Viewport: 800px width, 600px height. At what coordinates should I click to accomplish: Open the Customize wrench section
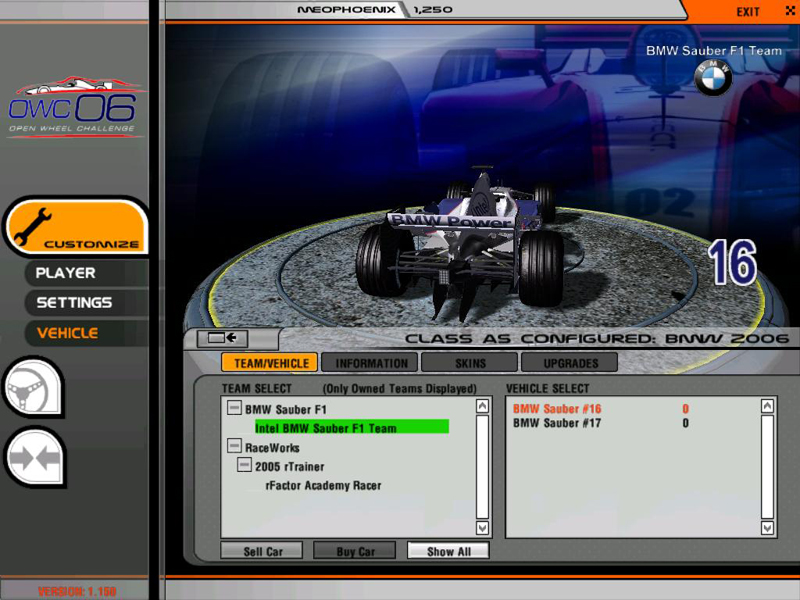click(77, 226)
